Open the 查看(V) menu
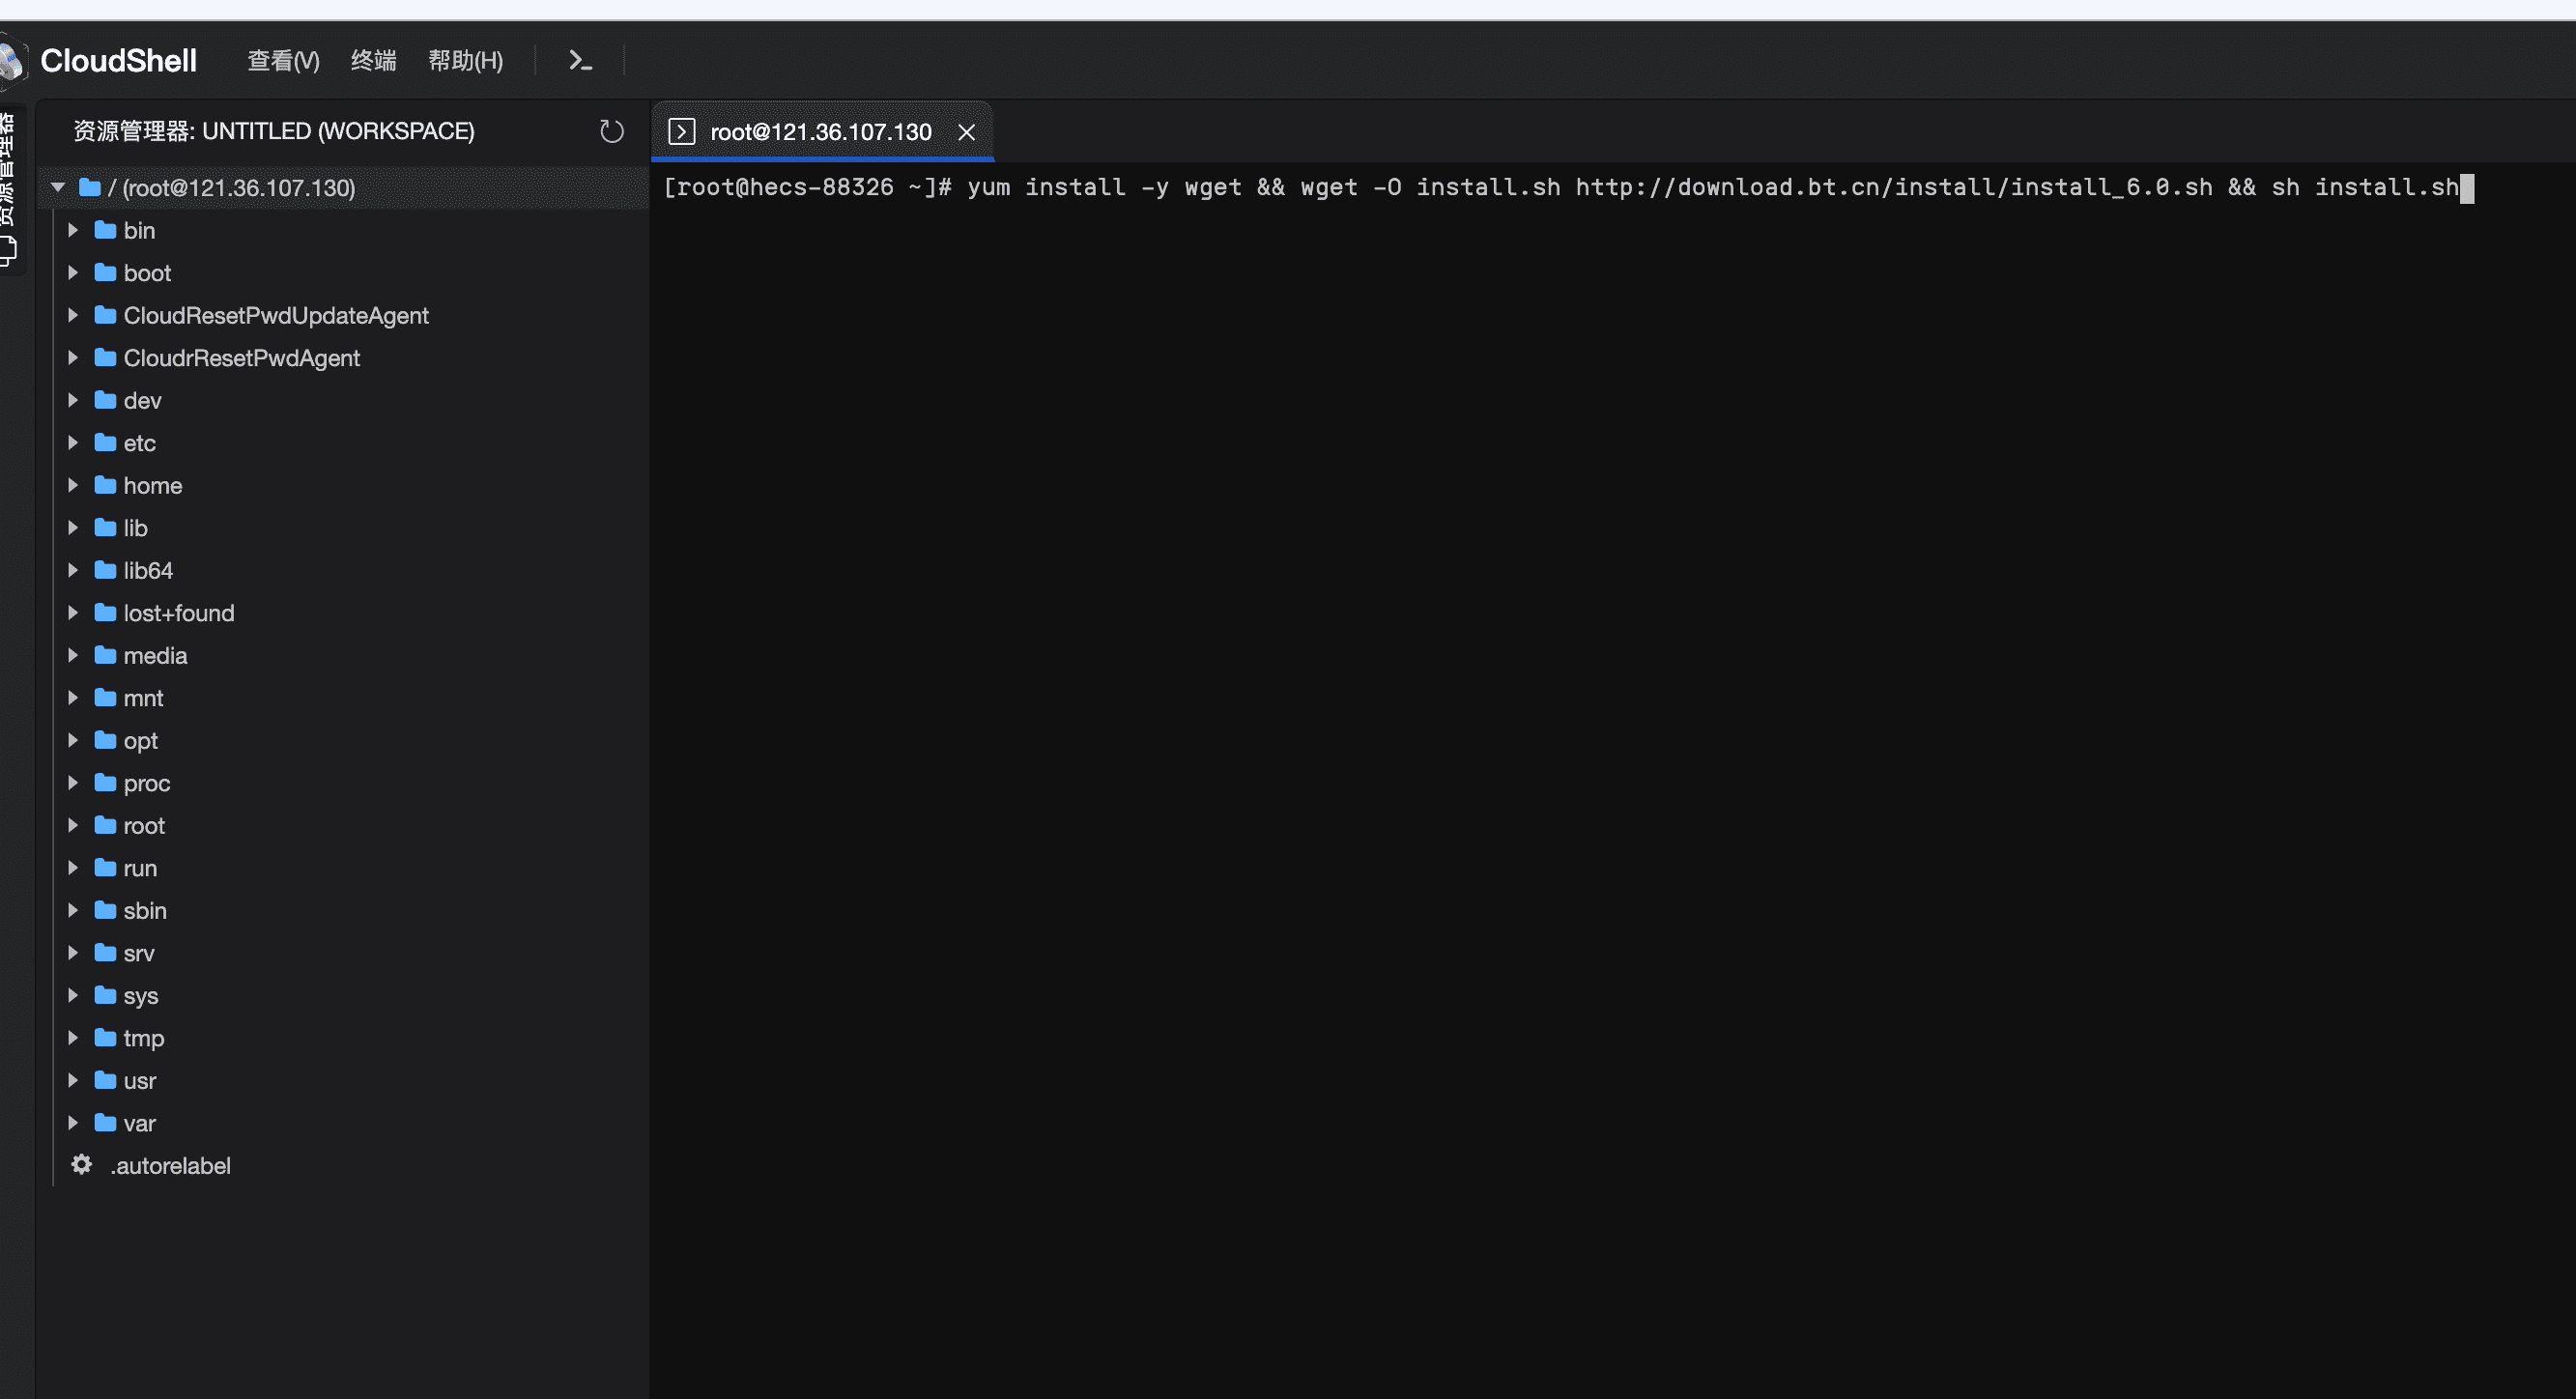Image resolution: width=2576 pixels, height=1399 pixels. click(x=283, y=61)
